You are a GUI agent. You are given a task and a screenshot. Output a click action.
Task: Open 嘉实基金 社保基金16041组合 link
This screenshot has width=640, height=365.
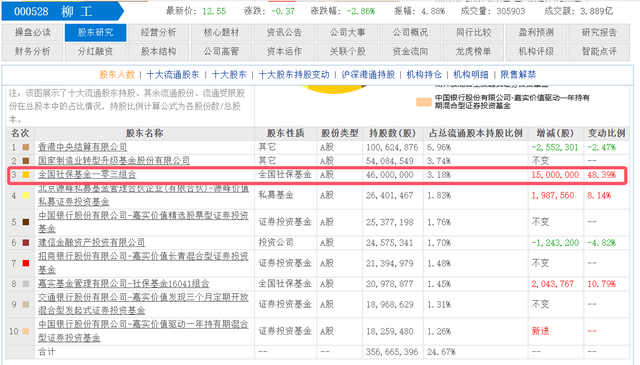click(x=124, y=283)
